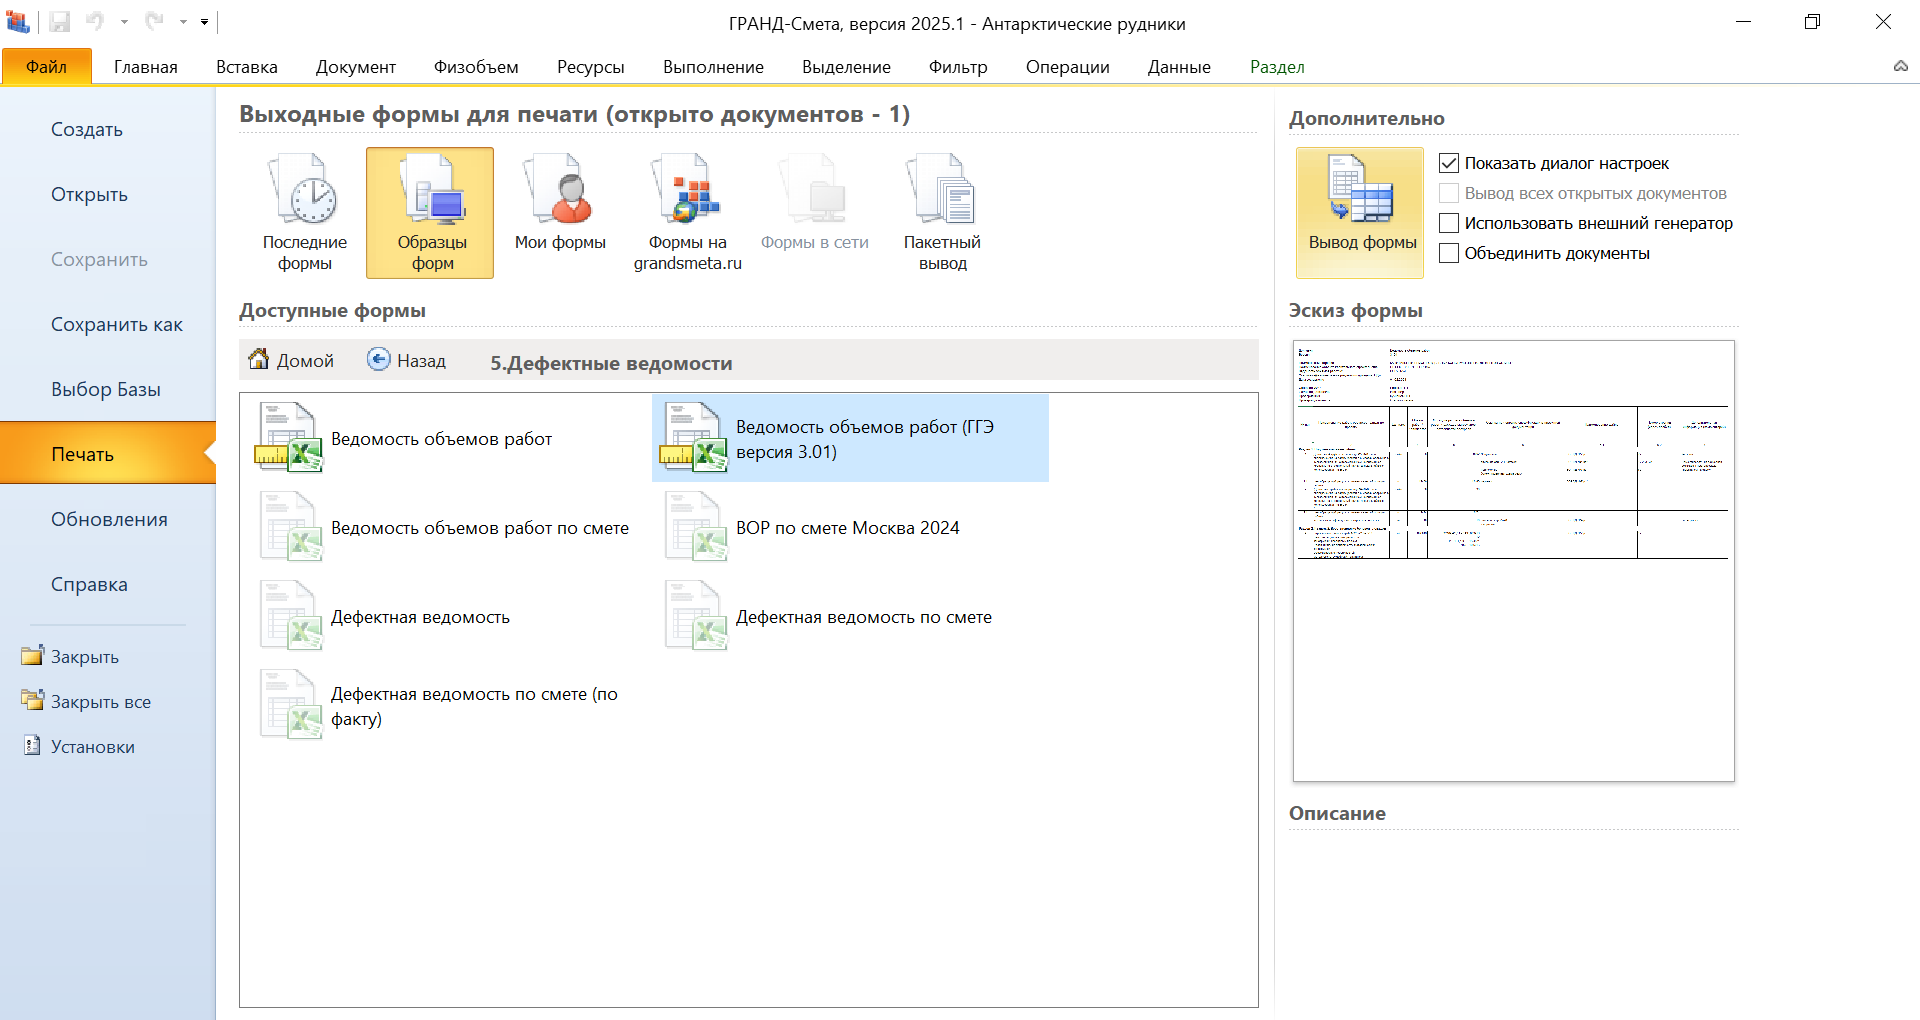Toggle Показать диалог настроек checkbox
1920x1020 pixels.
click(1449, 163)
